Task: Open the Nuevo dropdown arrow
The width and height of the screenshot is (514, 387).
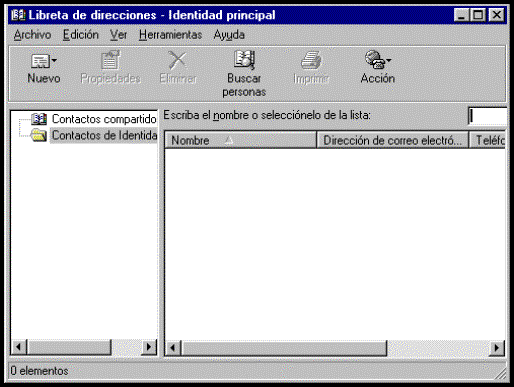Action: coord(54,61)
